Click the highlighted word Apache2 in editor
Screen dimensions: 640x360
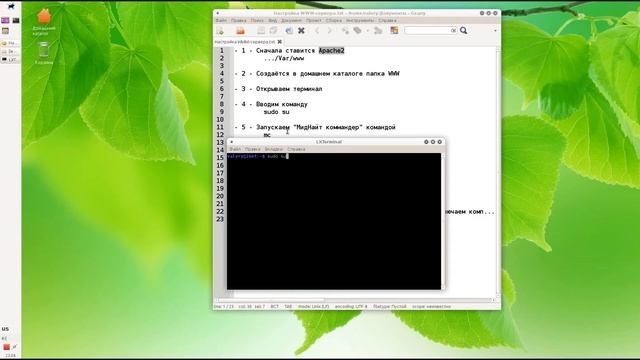(x=331, y=51)
